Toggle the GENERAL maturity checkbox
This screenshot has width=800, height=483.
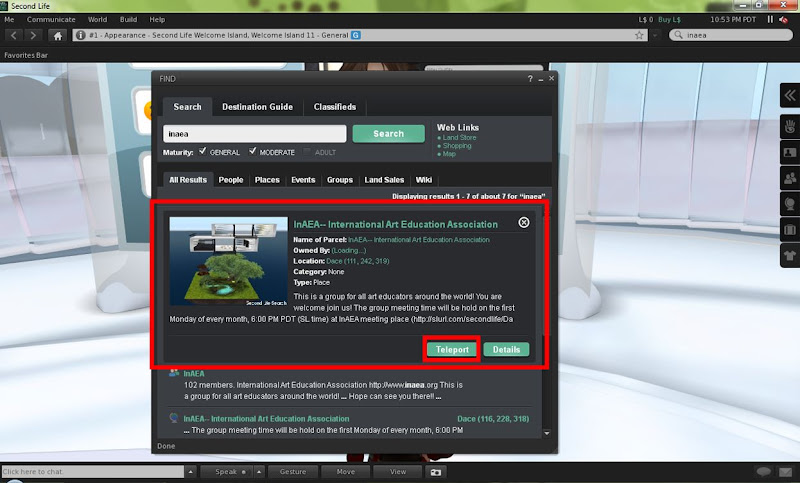pyautogui.click(x=203, y=151)
